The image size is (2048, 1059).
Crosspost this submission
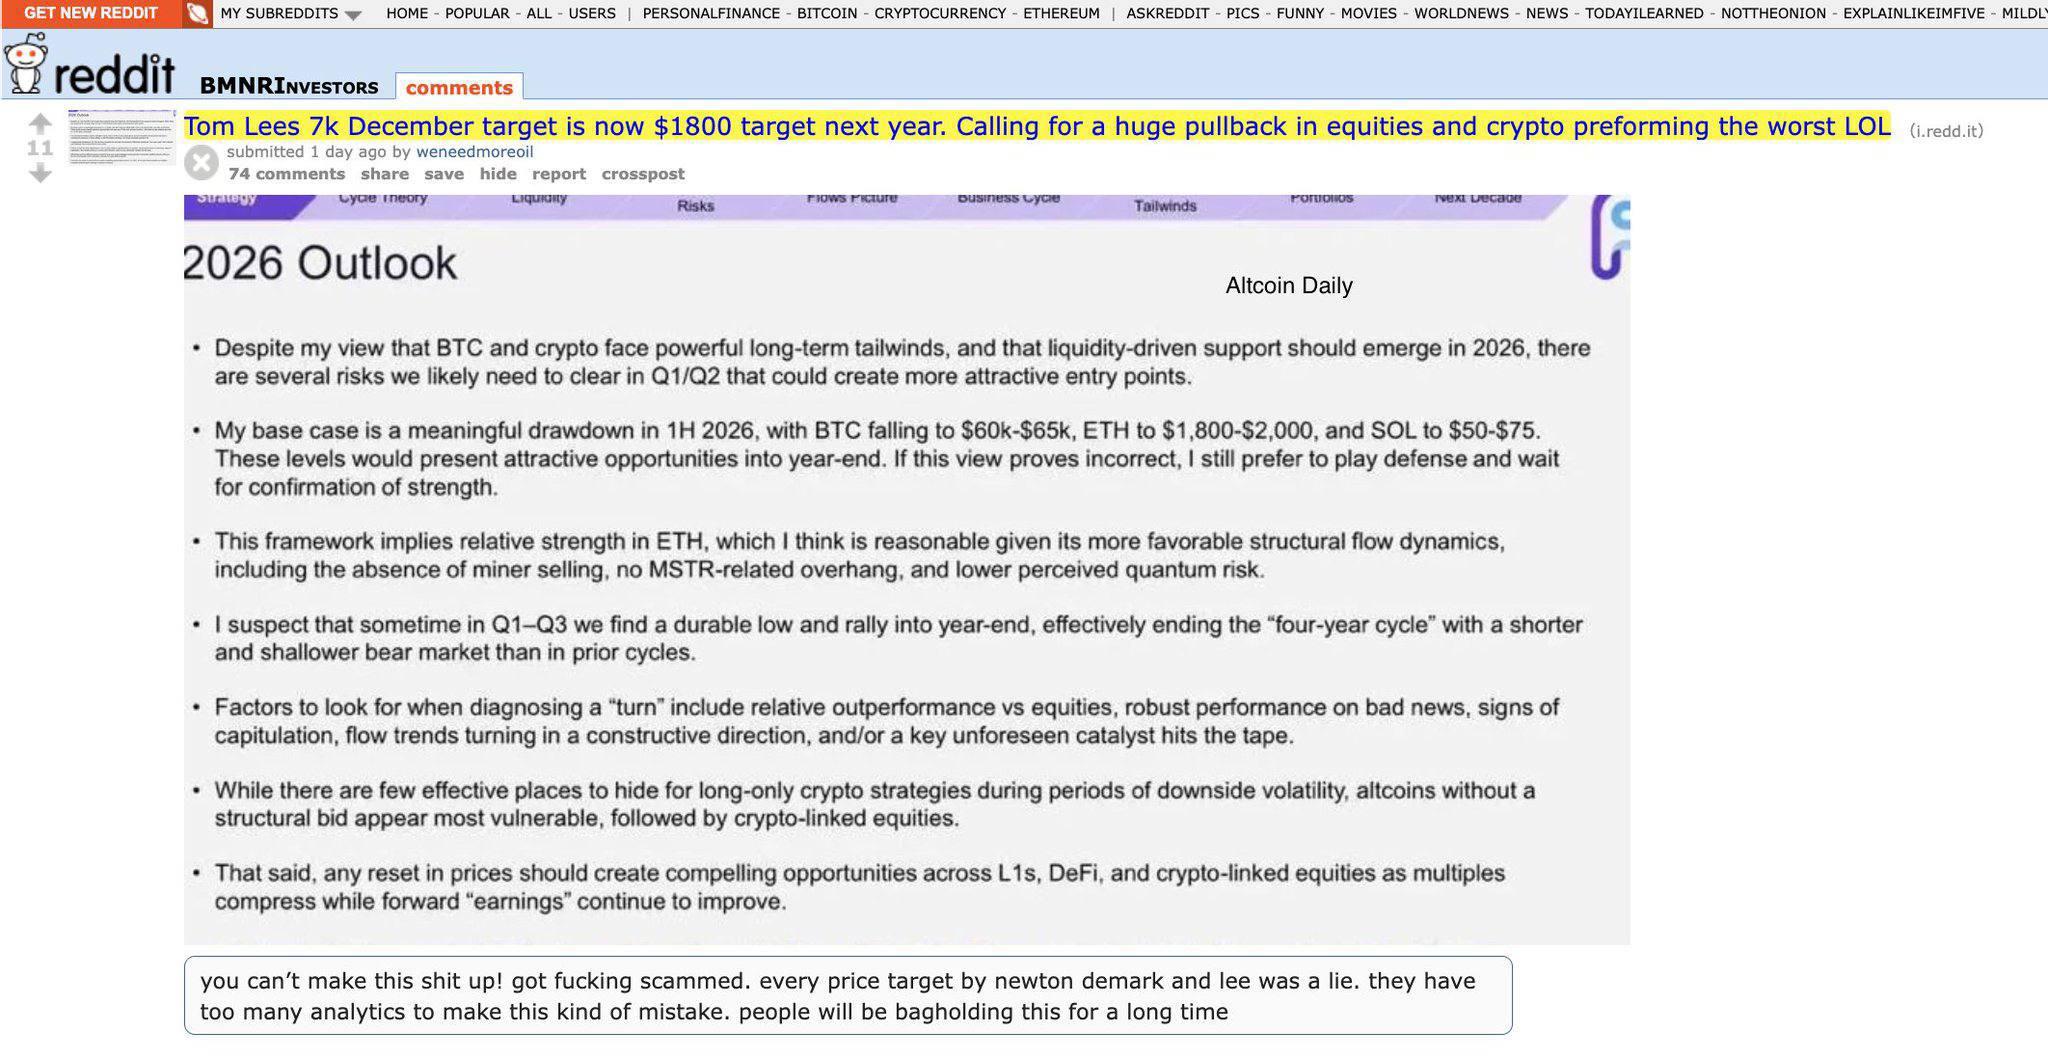click(643, 174)
